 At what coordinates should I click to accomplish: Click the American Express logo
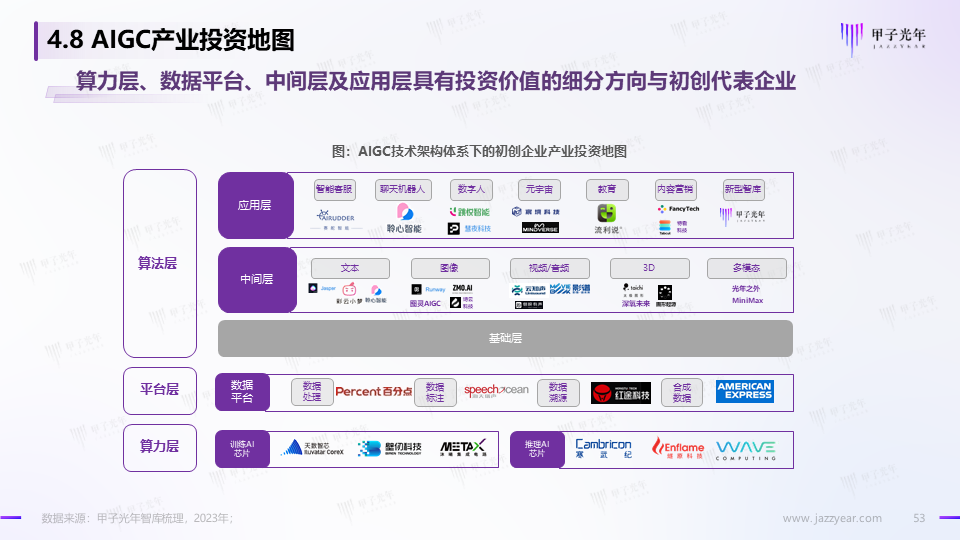coord(744,391)
